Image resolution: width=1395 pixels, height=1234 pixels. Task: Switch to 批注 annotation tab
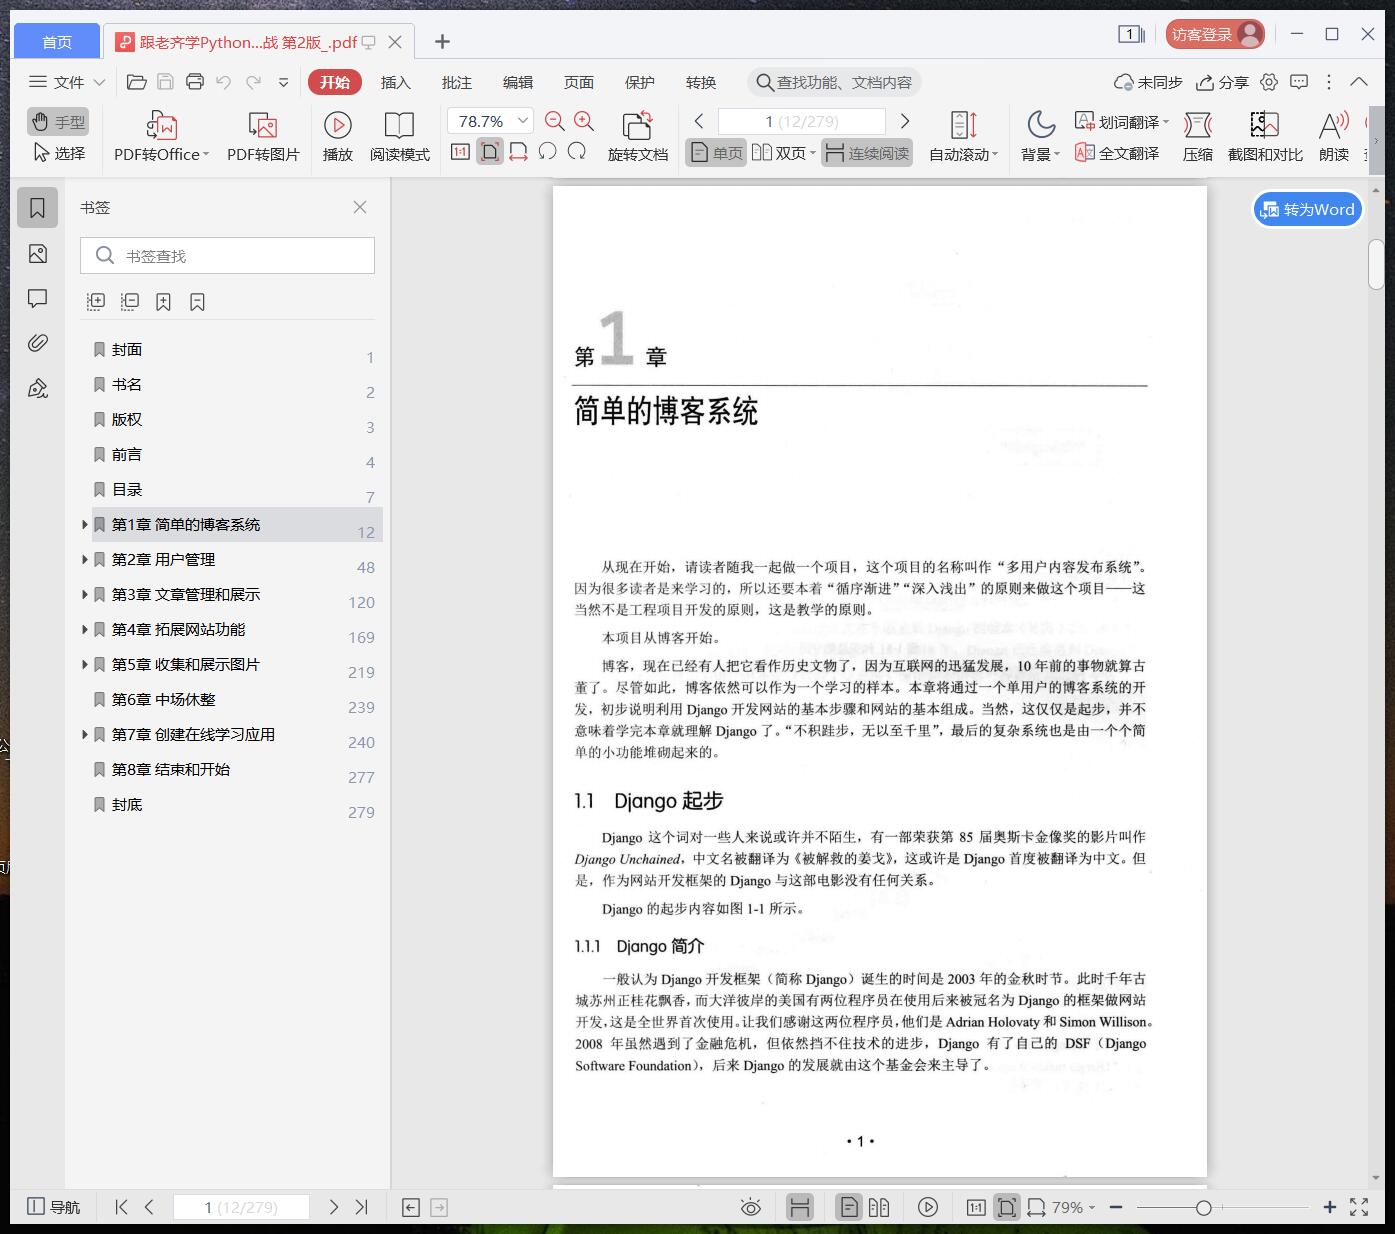tap(457, 82)
